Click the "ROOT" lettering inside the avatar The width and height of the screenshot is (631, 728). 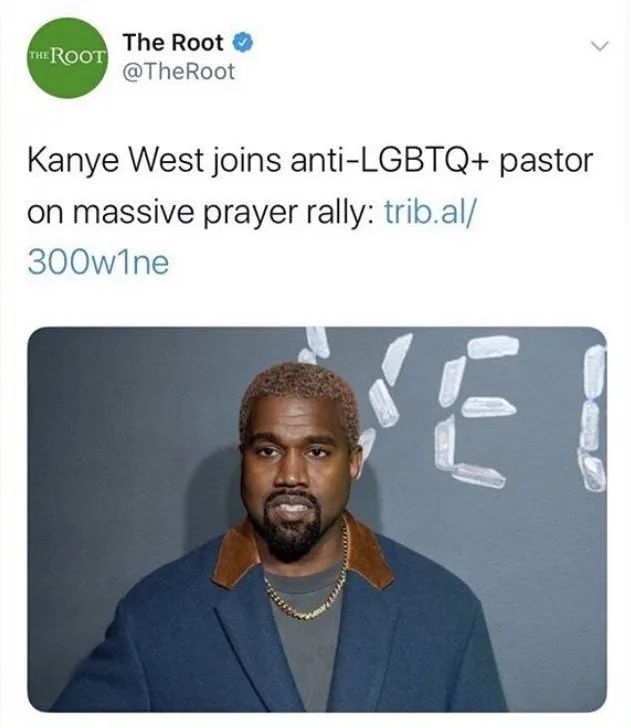click(76, 56)
